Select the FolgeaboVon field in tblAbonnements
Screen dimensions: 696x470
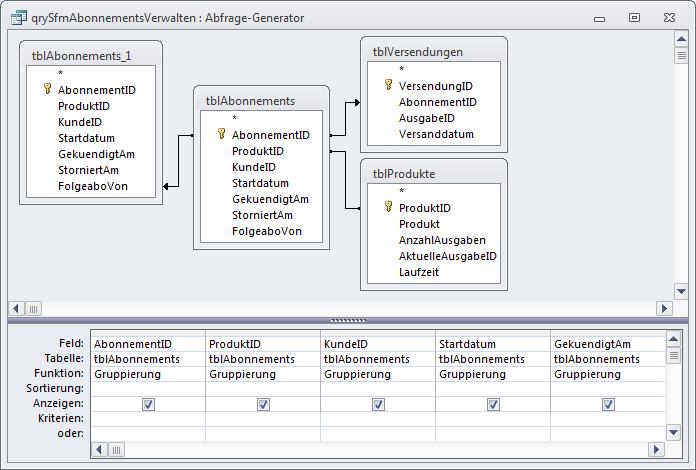(266, 231)
